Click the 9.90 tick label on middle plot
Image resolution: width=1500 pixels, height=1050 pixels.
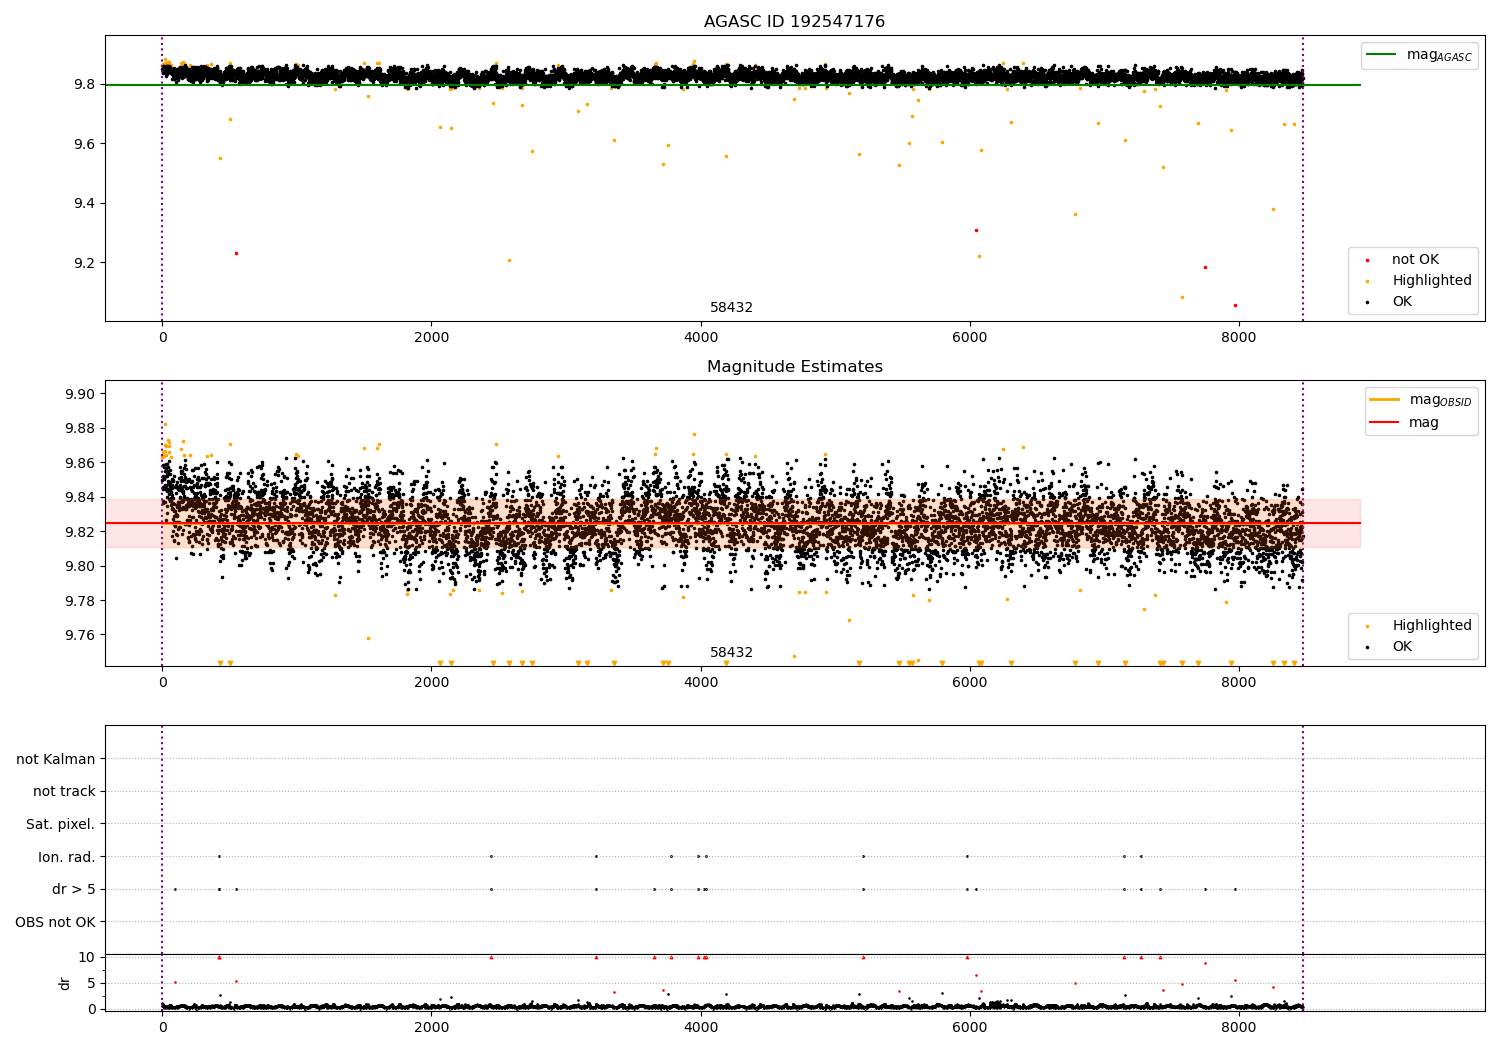pyautogui.click(x=80, y=394)
